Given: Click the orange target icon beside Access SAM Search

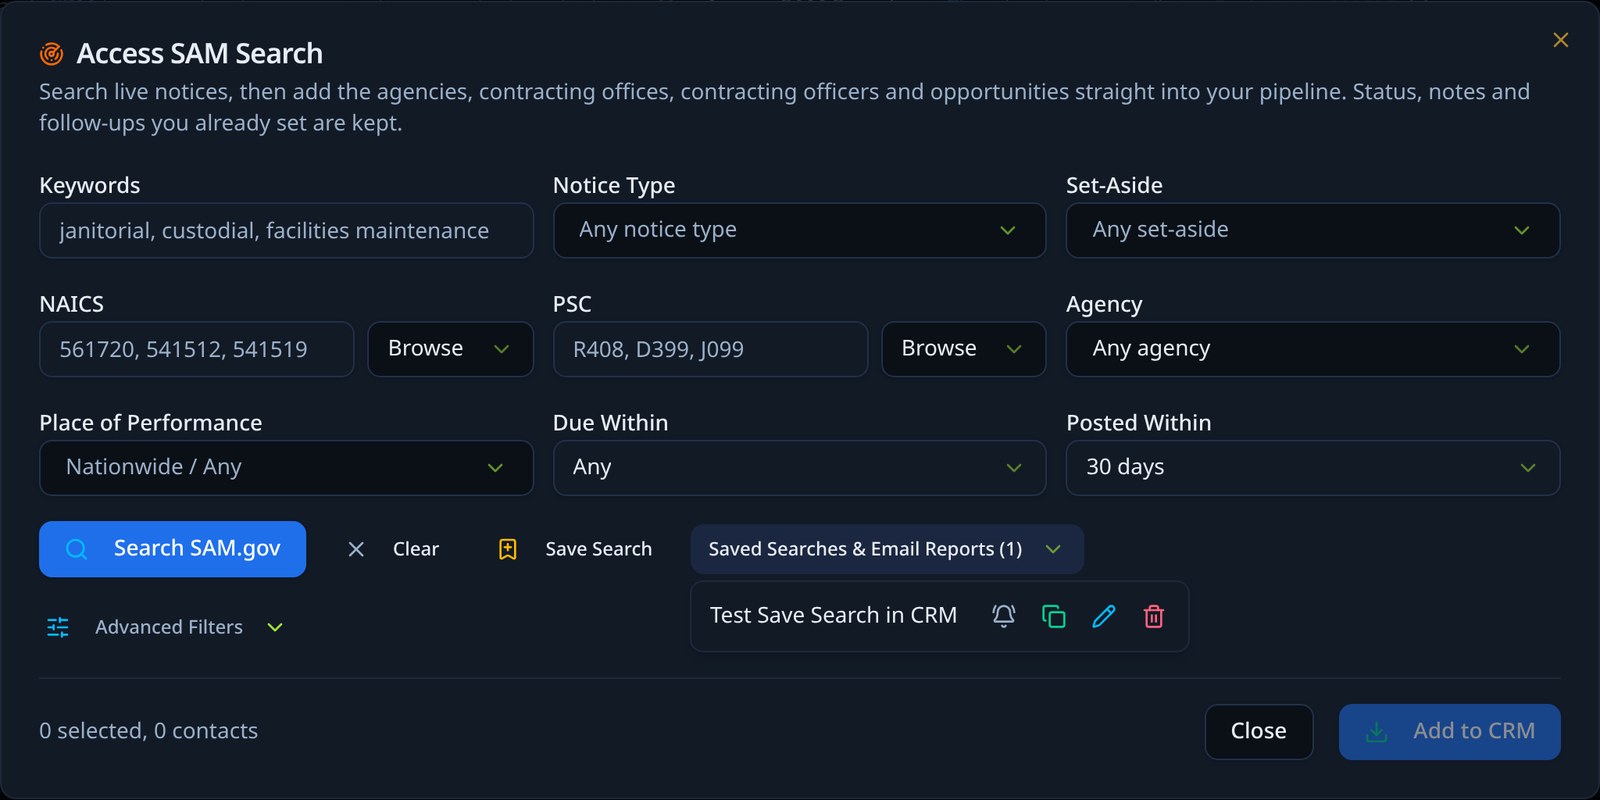Looking at the screenshot, I should [51, 54].
